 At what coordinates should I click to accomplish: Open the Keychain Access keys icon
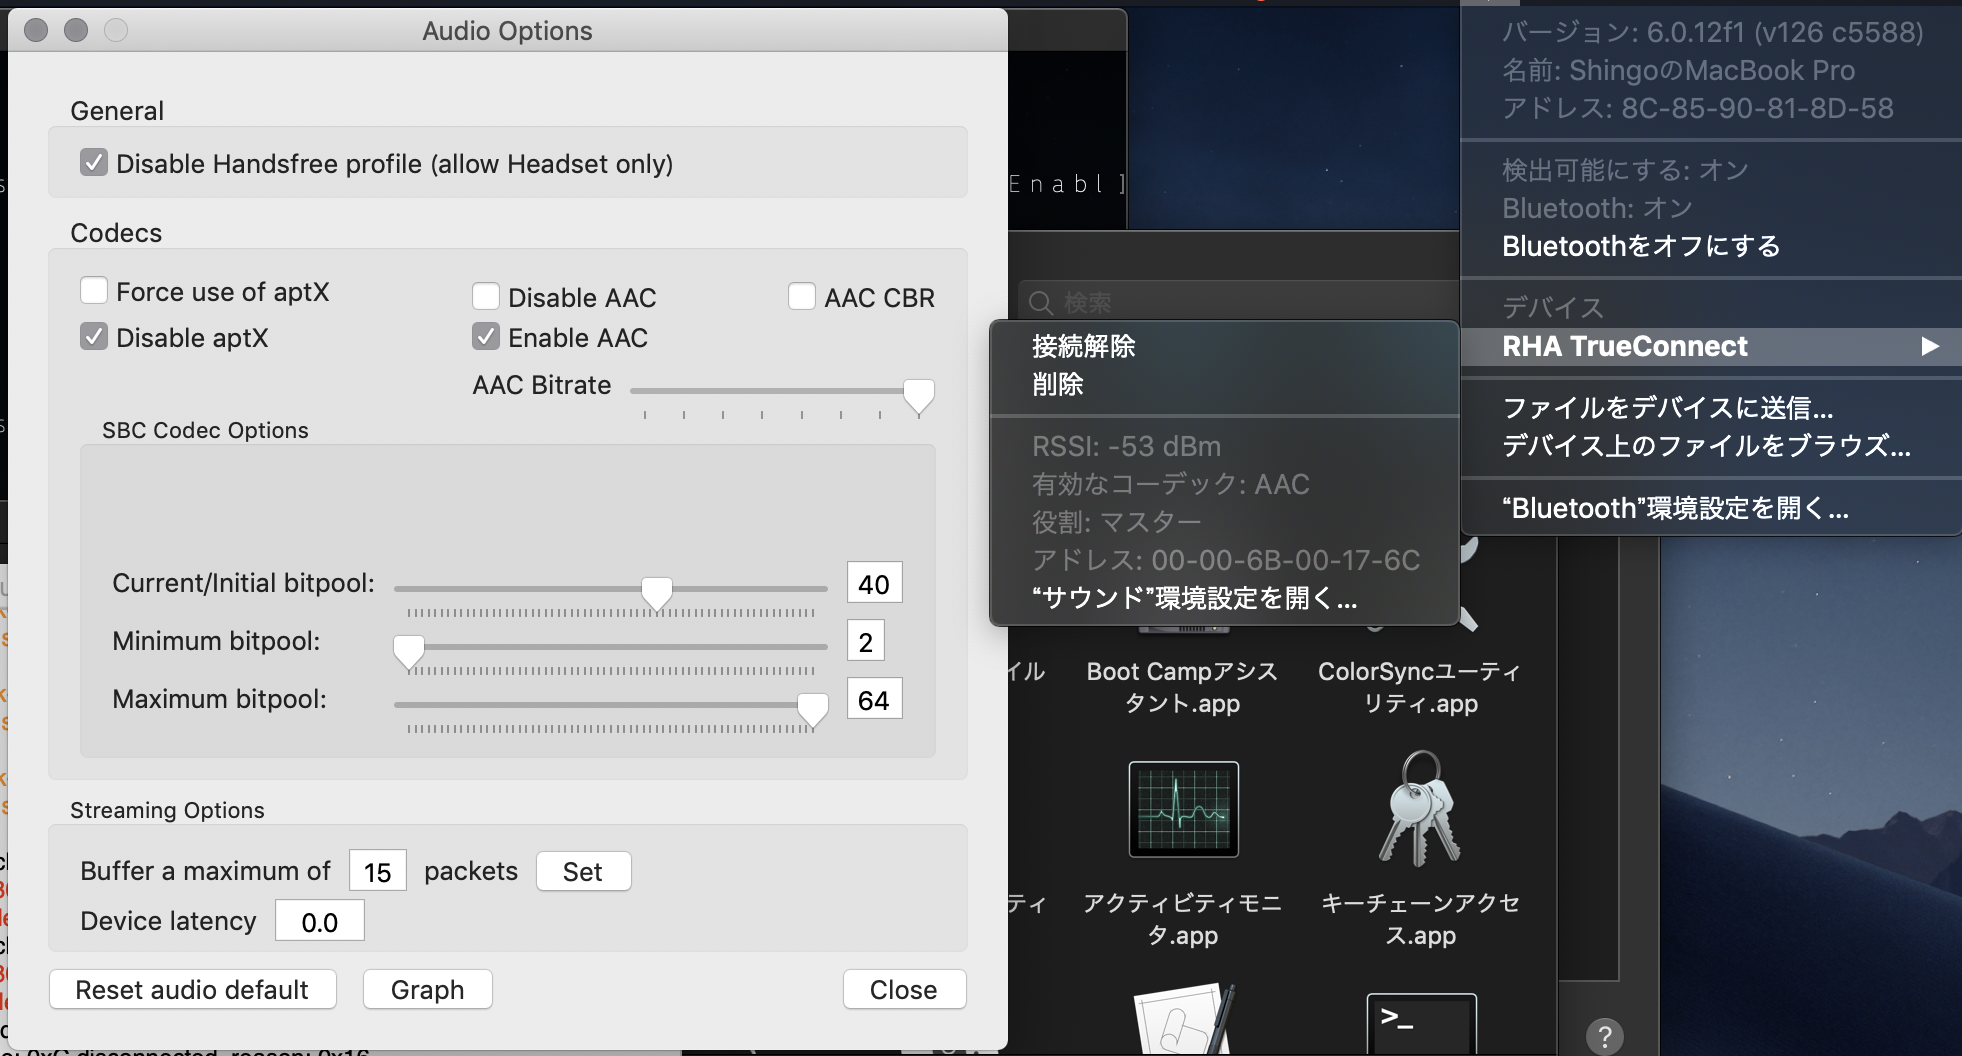1420,809
